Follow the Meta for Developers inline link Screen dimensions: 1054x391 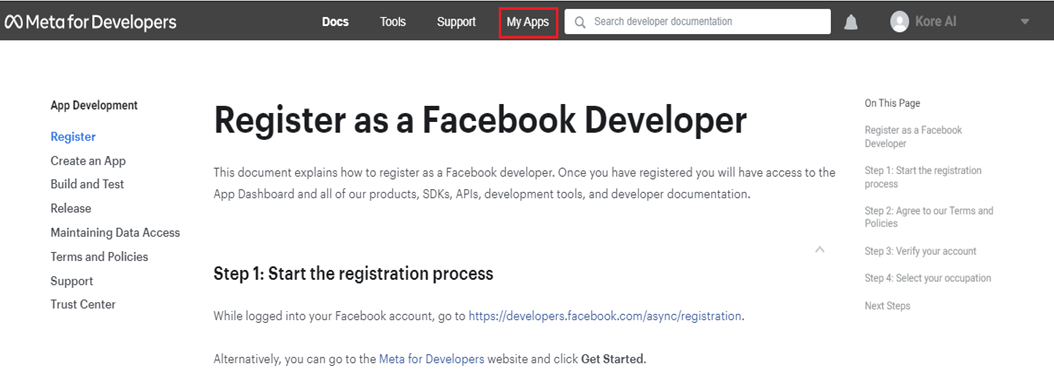[432, 359]
